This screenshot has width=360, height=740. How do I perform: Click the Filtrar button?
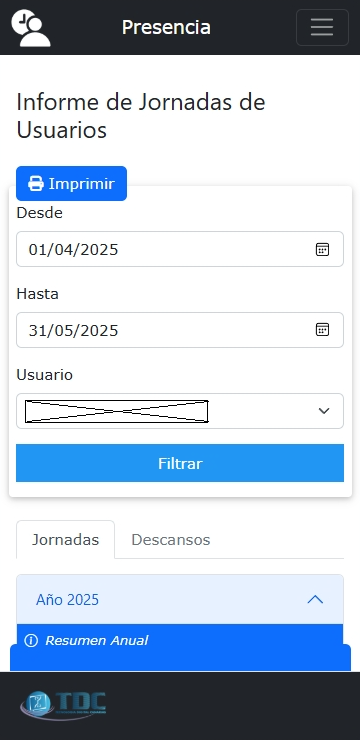coord(180,463)
